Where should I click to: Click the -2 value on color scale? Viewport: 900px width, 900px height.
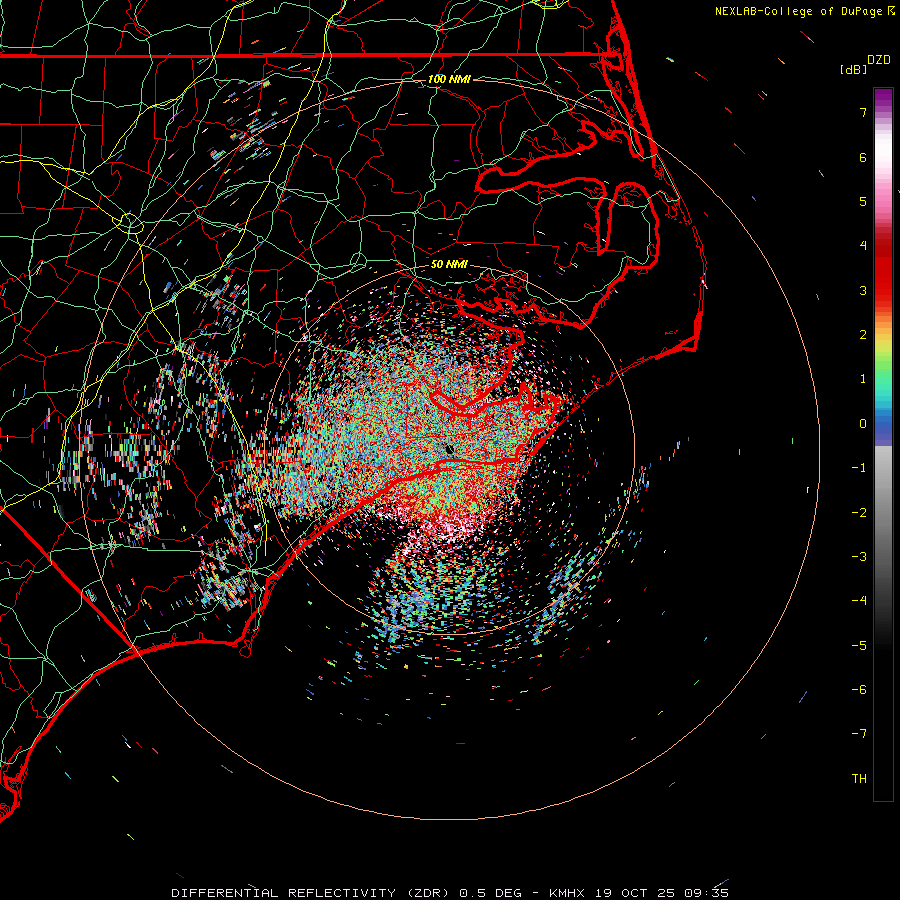click(859, 513)
